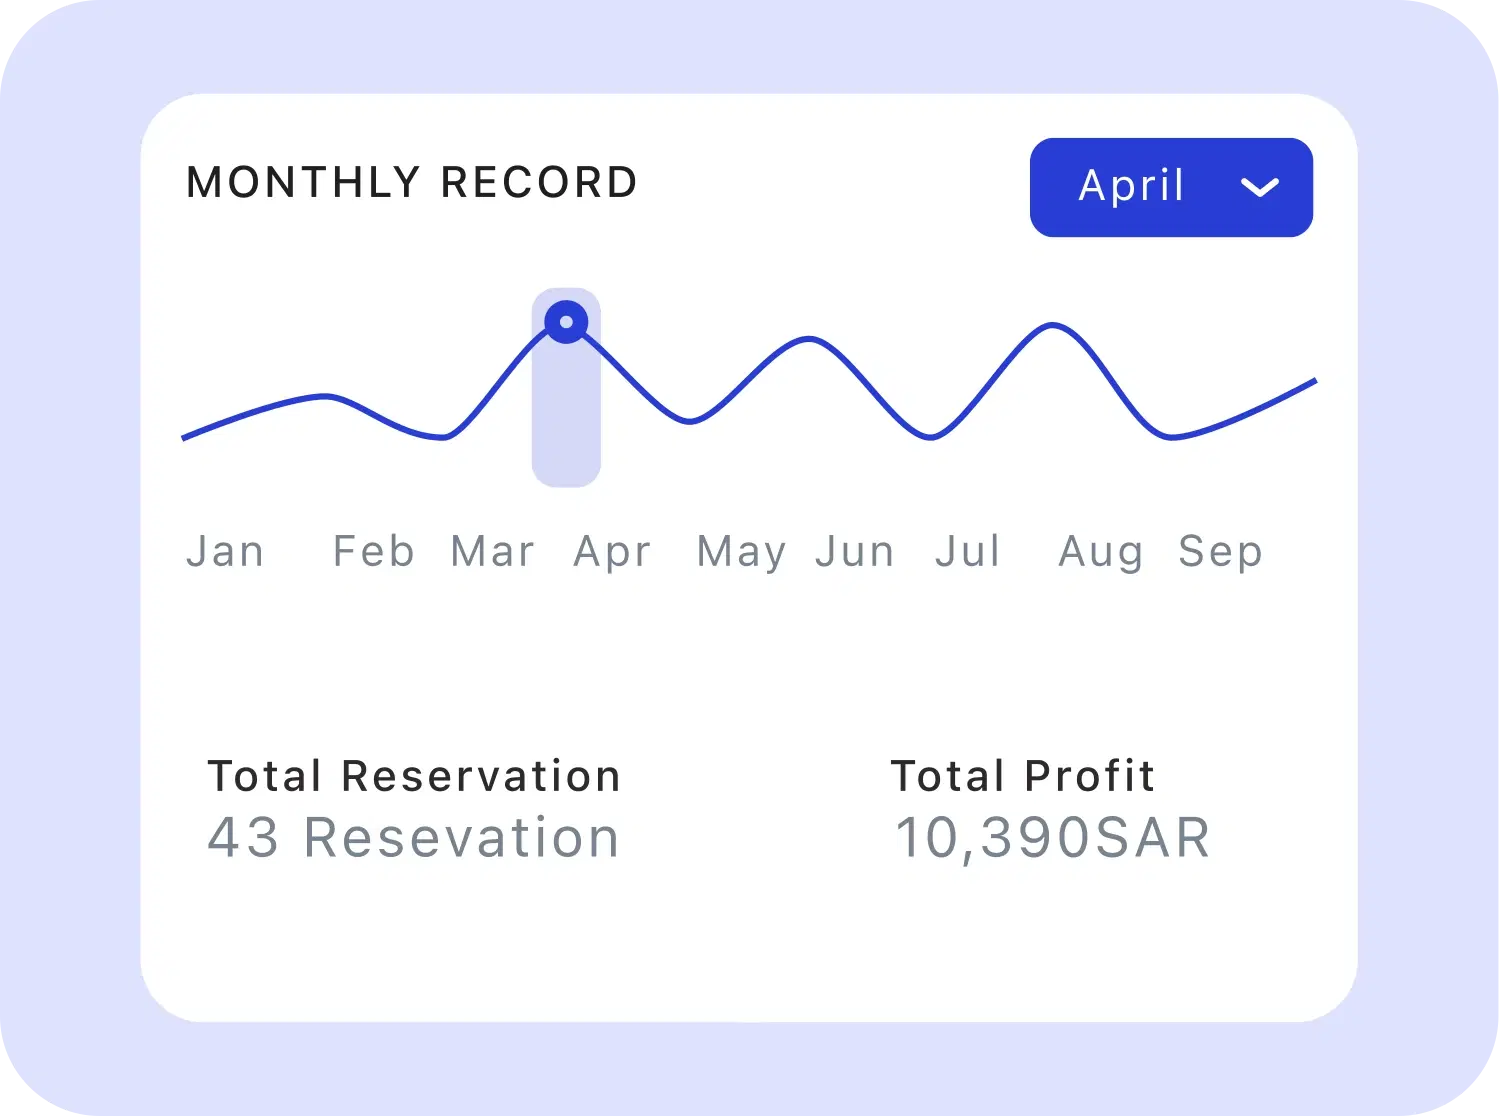Viewport: 1500px width, 1116px height.
Task: Click the Total Reservation label
Action: (x=414, y=776)
